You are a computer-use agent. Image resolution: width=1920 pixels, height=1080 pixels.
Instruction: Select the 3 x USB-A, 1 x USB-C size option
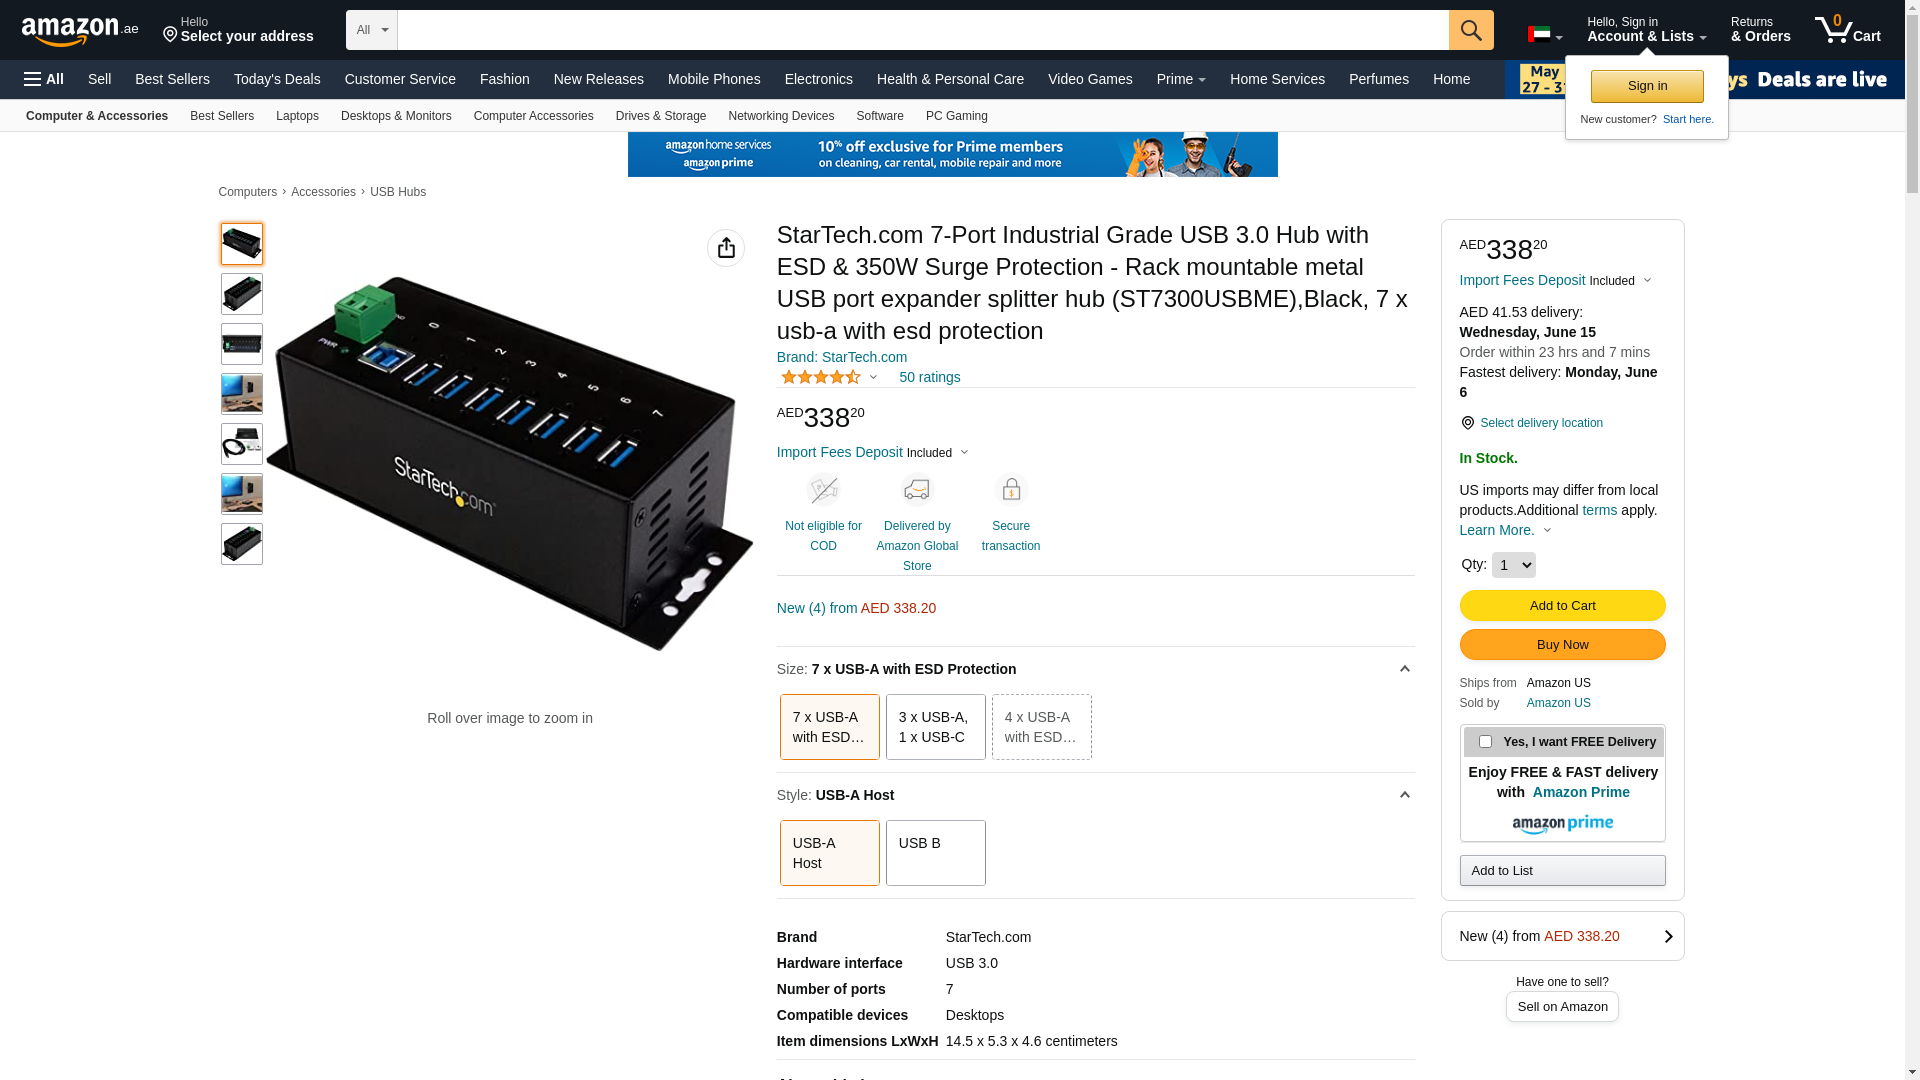[x=935, y=727]
